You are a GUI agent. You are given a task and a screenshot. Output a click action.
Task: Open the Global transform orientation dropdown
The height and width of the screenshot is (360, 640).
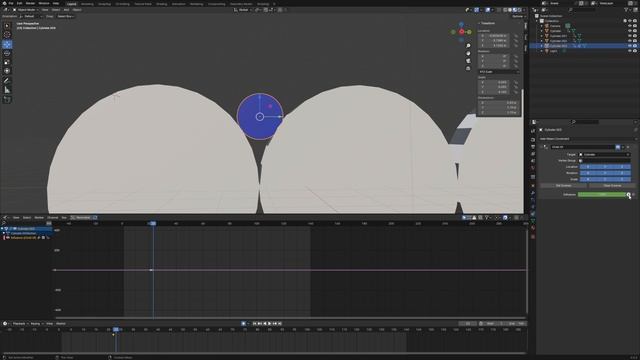click(x=242, y=10)
